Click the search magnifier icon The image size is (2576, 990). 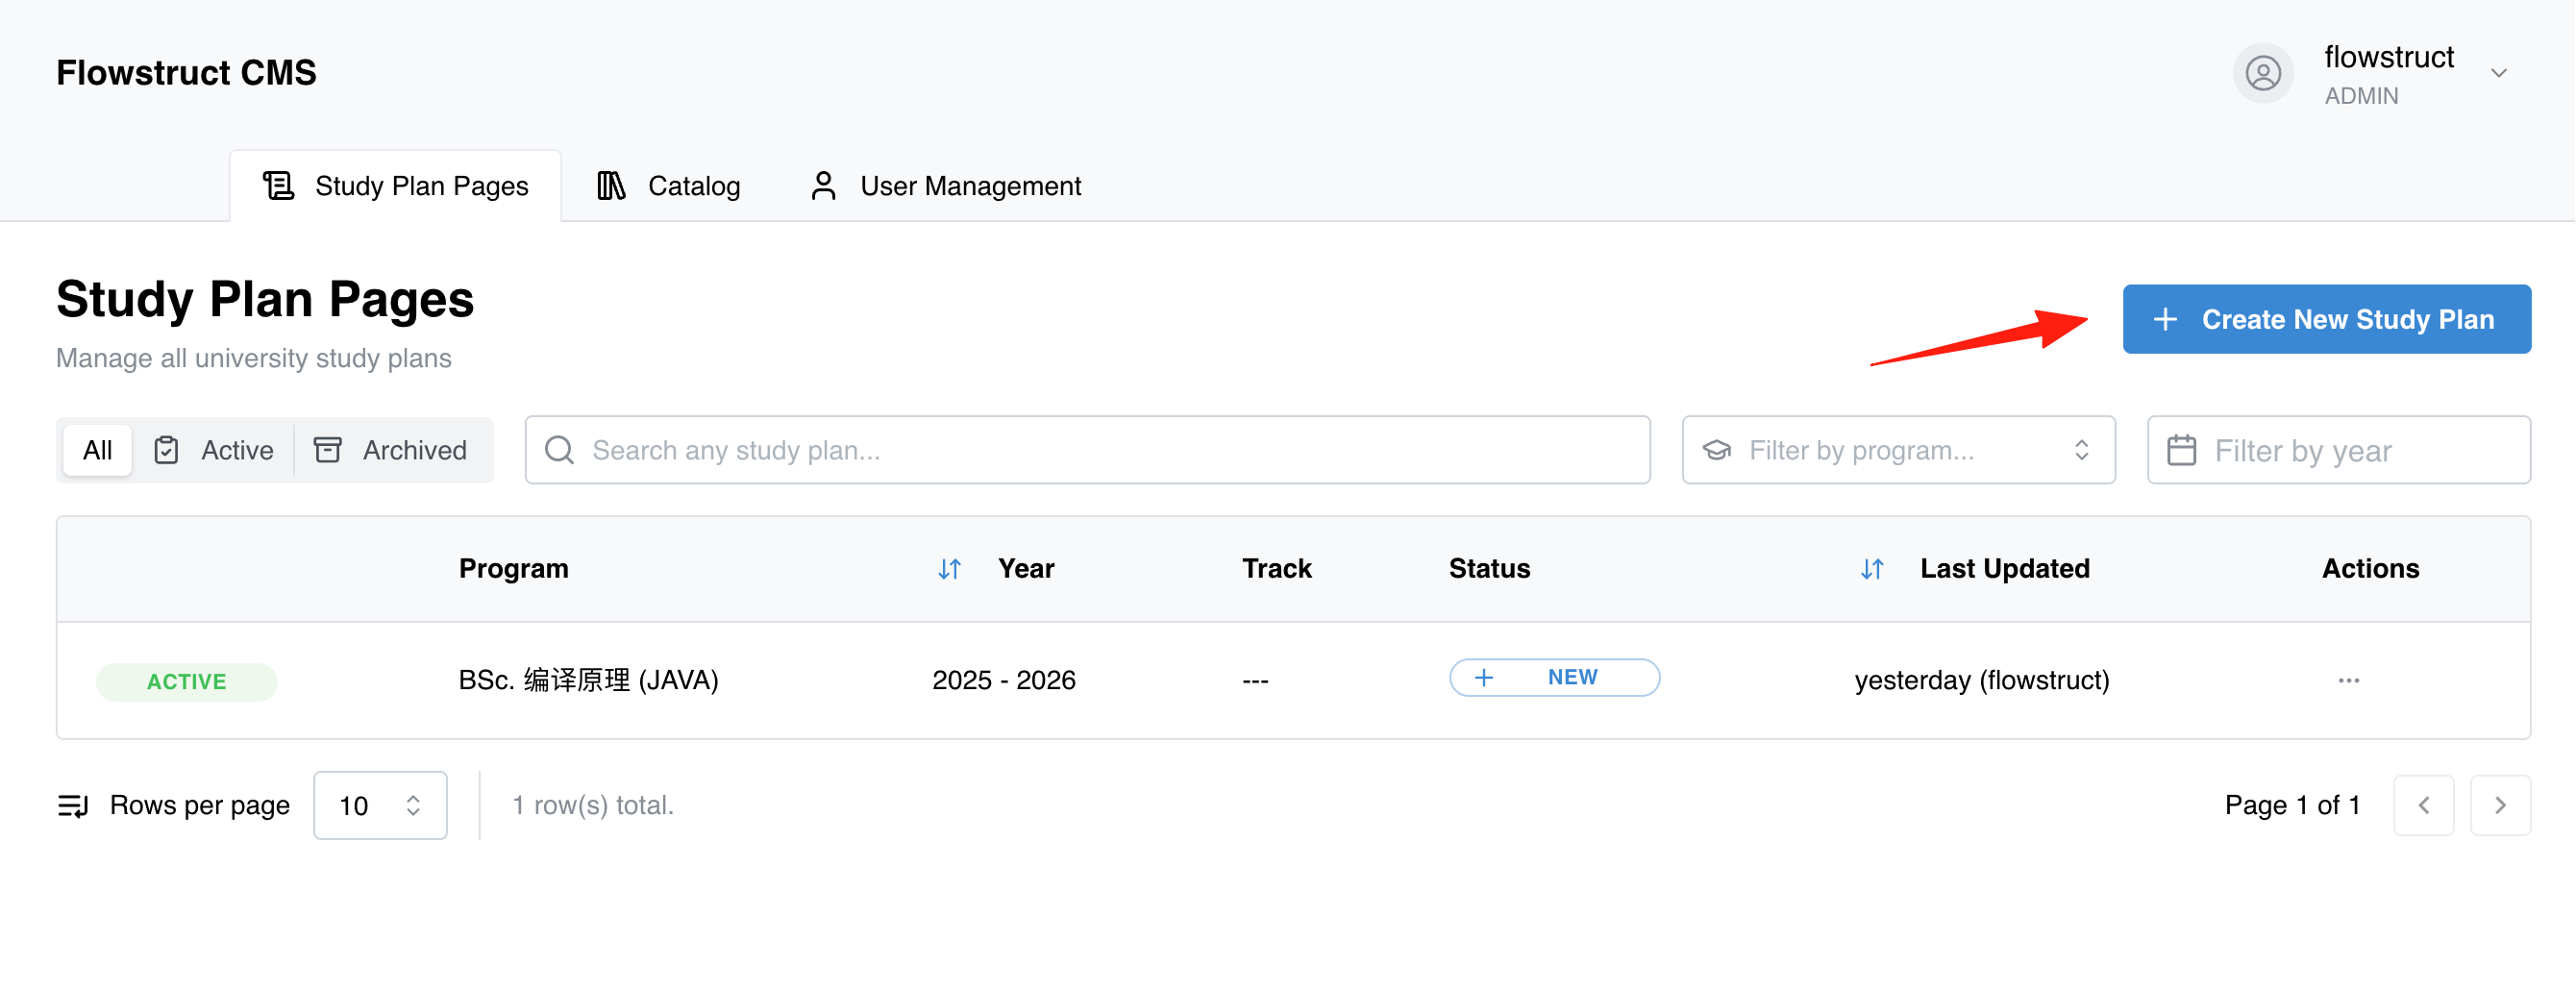(x=560, y=450)
